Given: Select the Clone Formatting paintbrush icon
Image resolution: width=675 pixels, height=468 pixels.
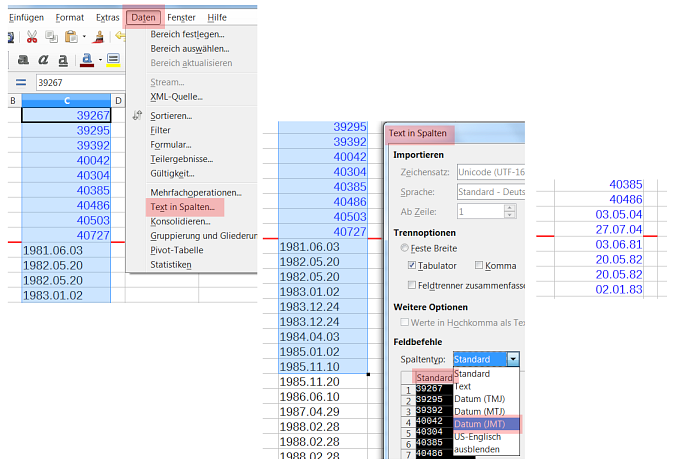Looking at the screenshot, I should [x=99, y=37].
